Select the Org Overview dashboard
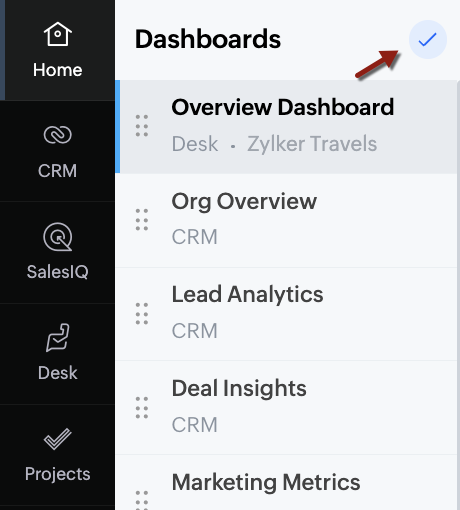The image size is (460, 510). pos(286,220)
